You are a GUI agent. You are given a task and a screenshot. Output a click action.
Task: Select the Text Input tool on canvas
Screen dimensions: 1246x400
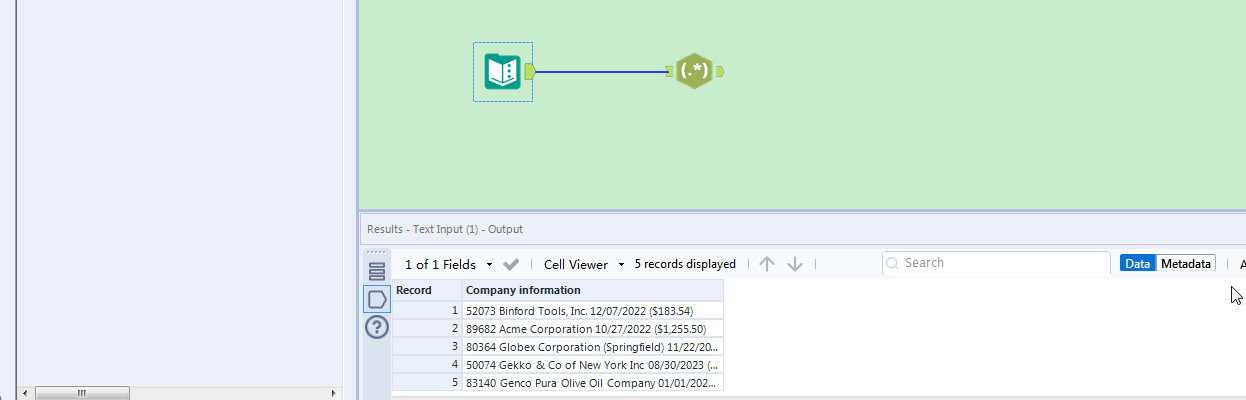[x=501, y=71]
